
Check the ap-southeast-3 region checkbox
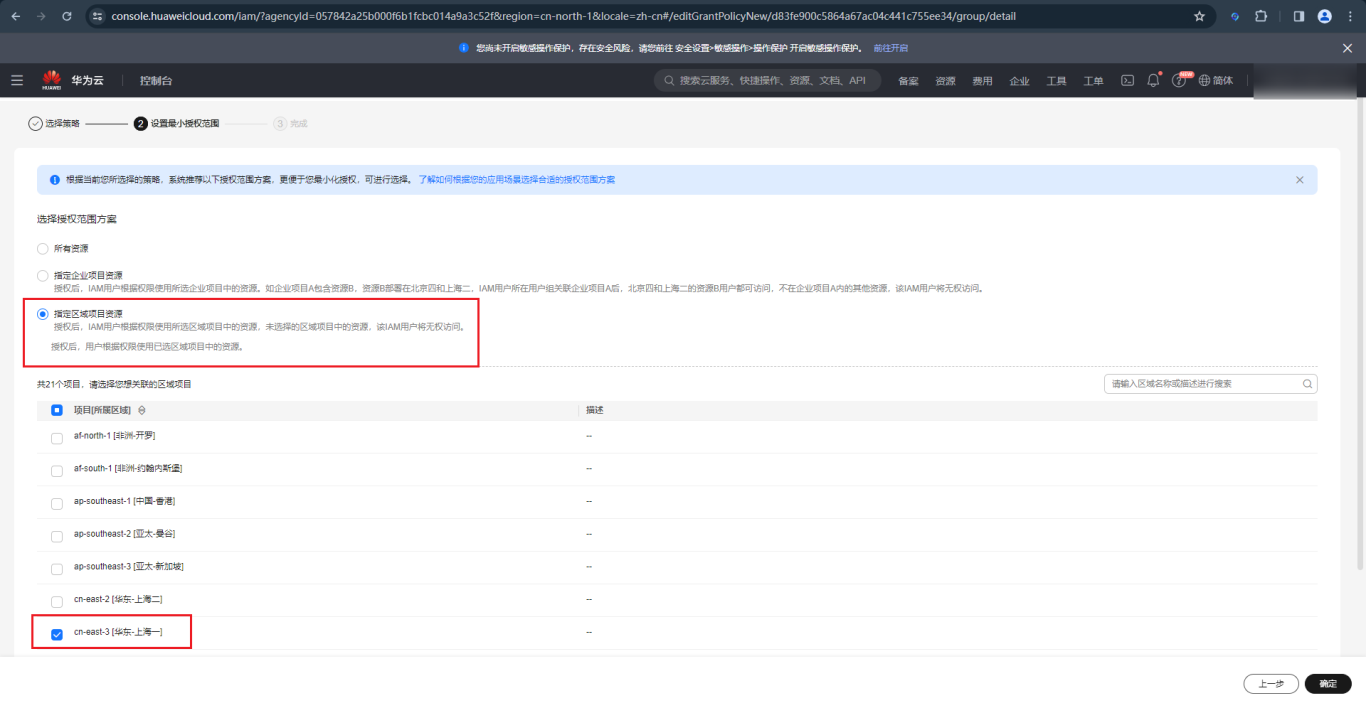tap(57, 569)
